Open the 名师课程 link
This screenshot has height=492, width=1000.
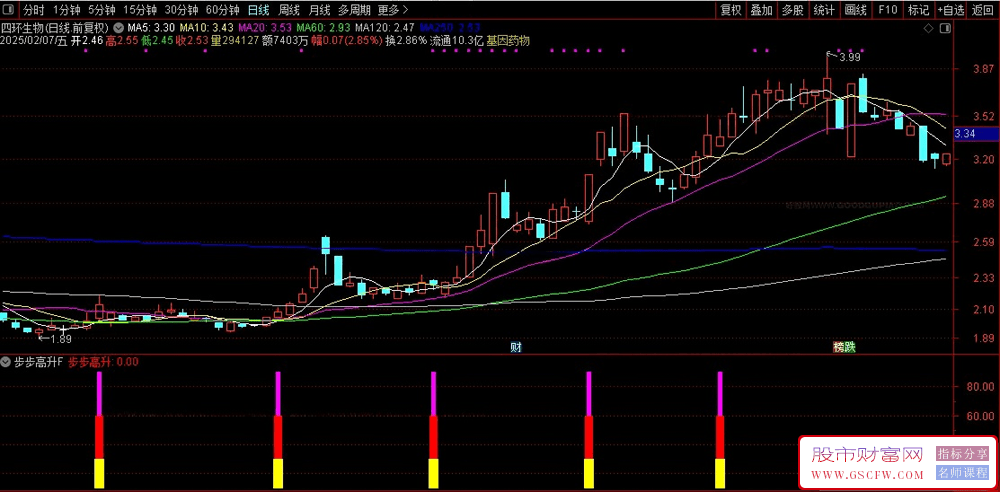[962, 473]
